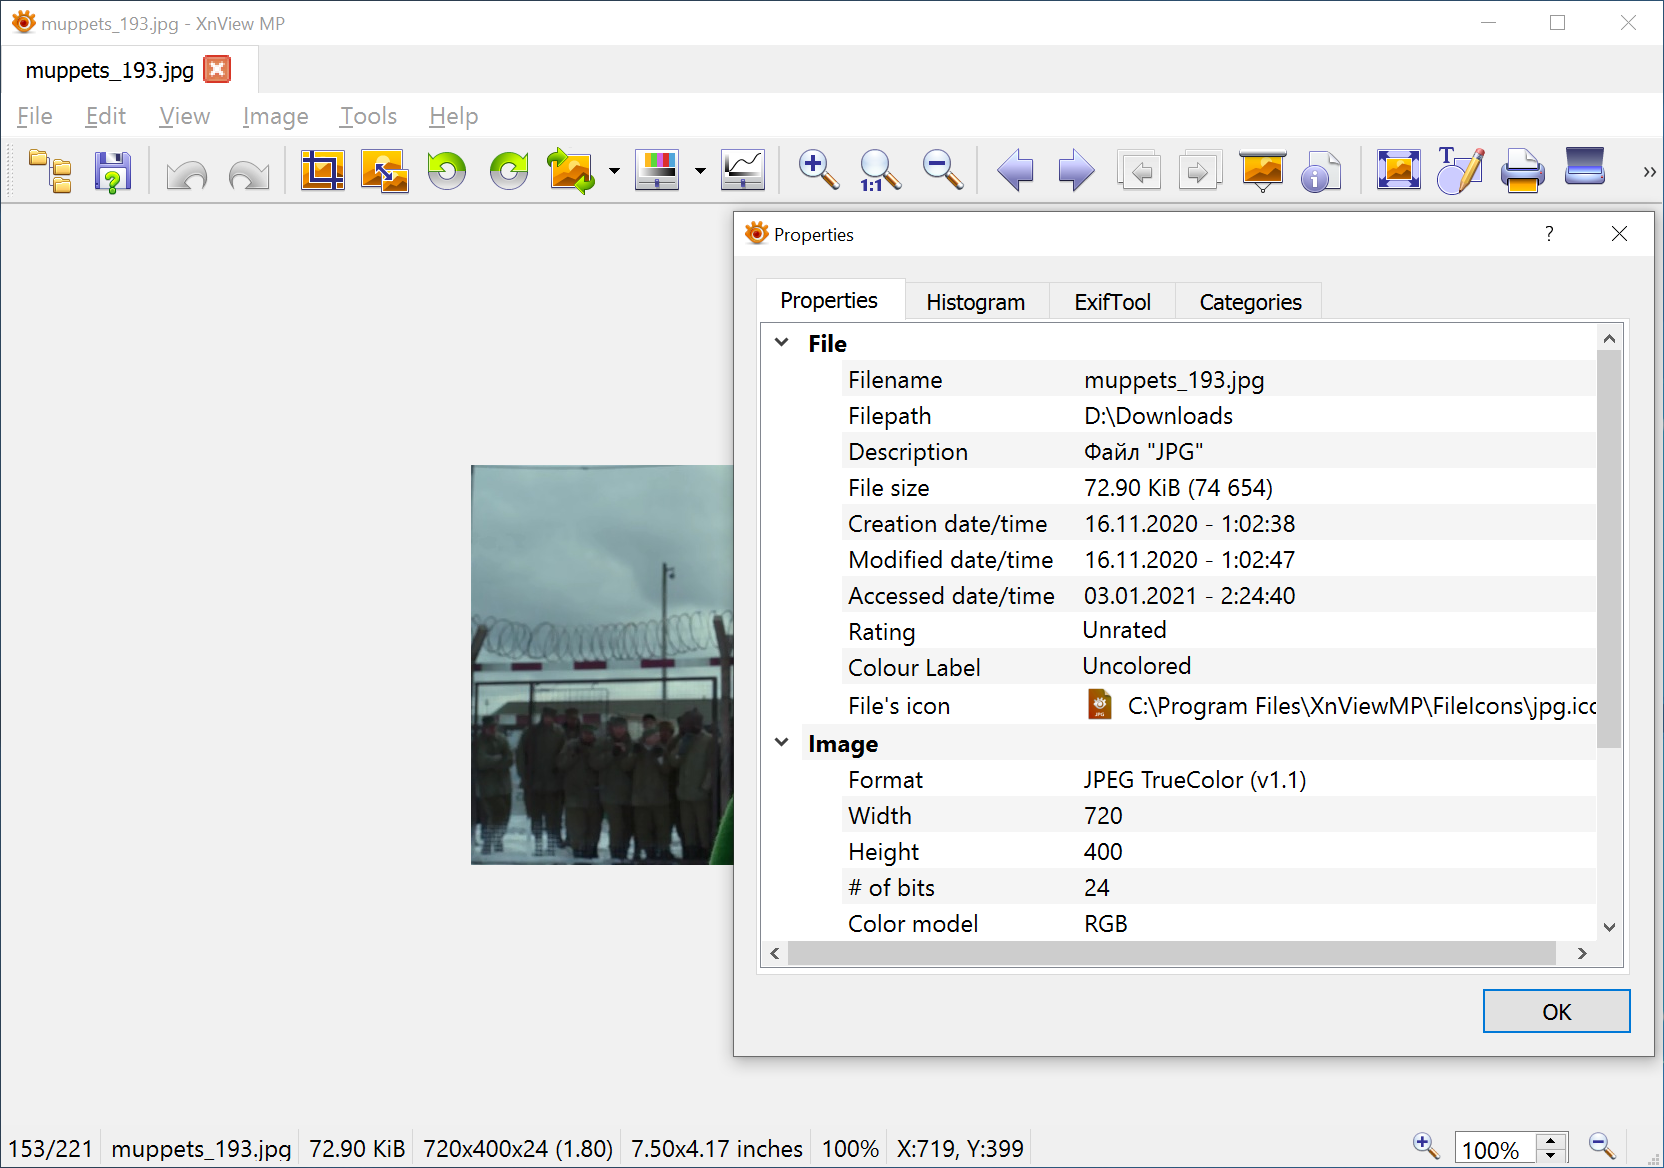Close the muppets_193.jpg tab

tap(217, 69)
